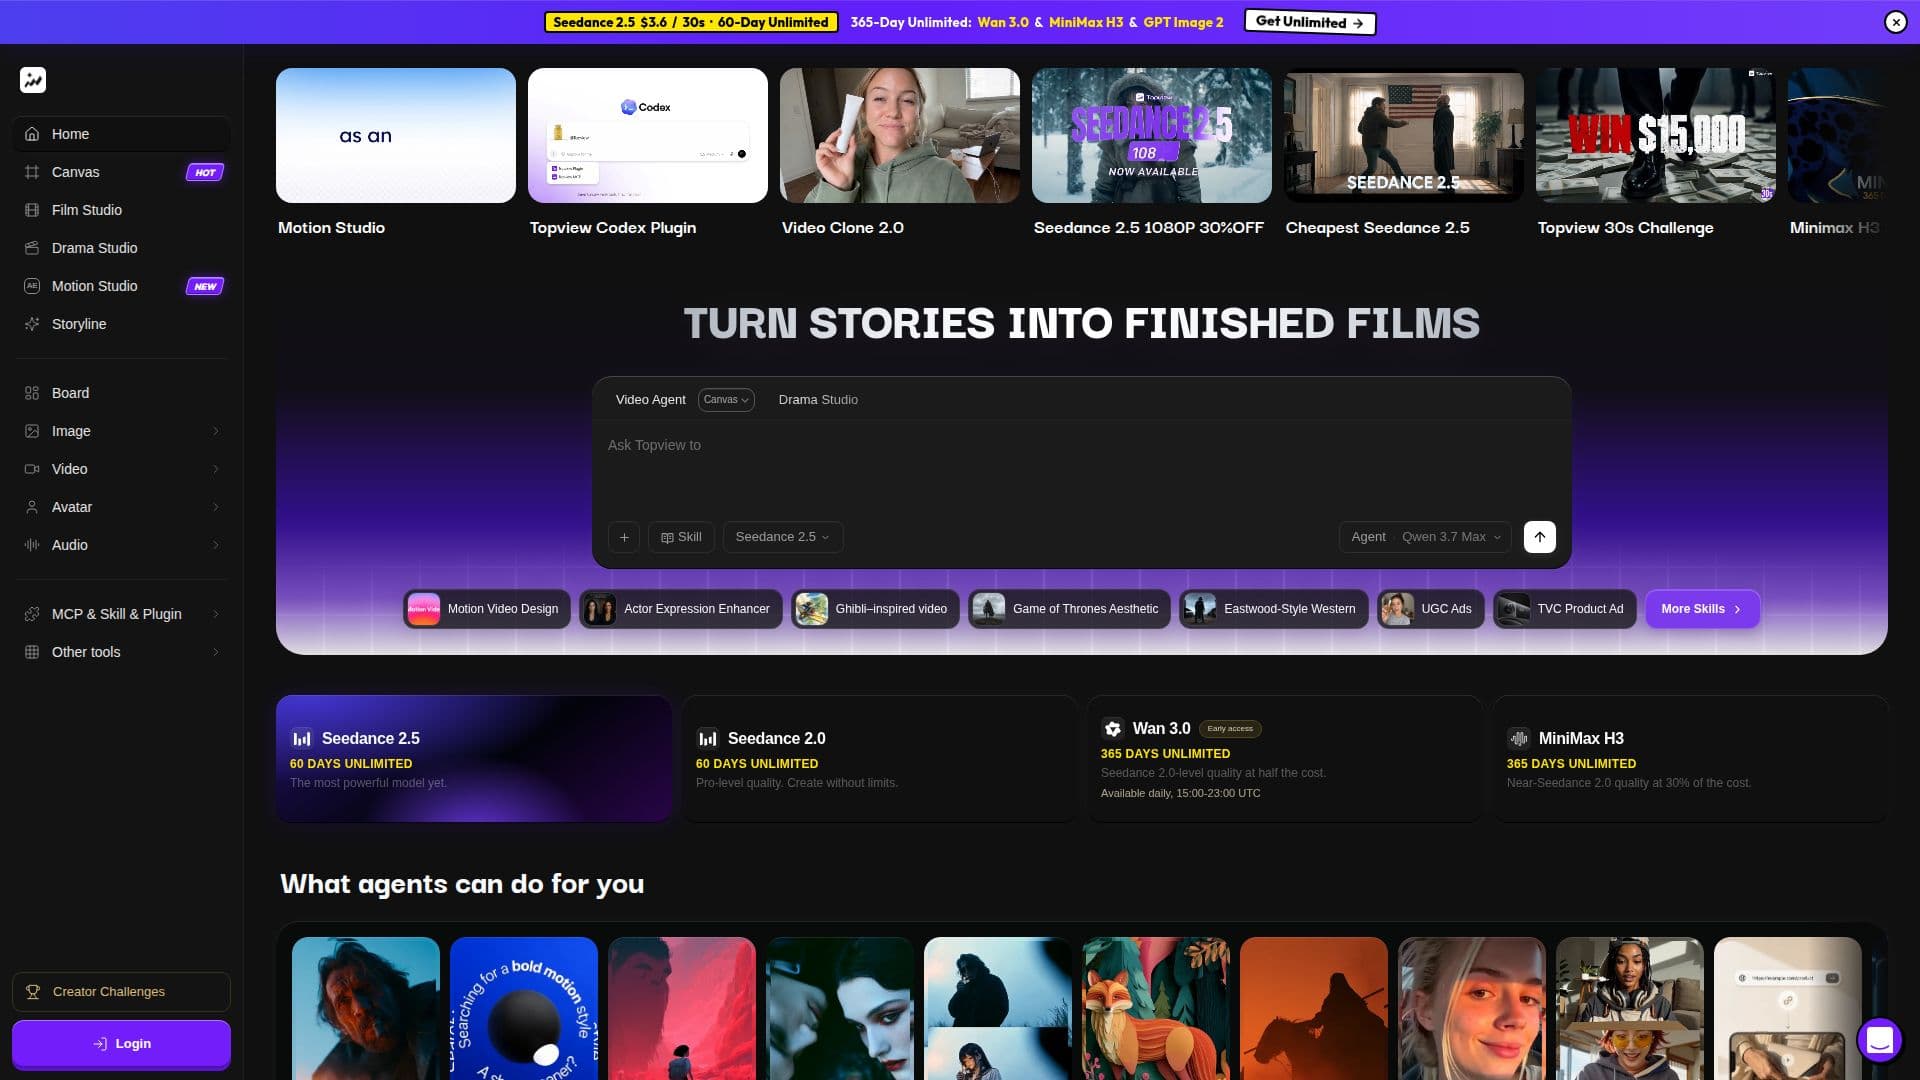Open the Topview 30s Challenge thumbnail

pyautogui.click(x=1656, y=136)
